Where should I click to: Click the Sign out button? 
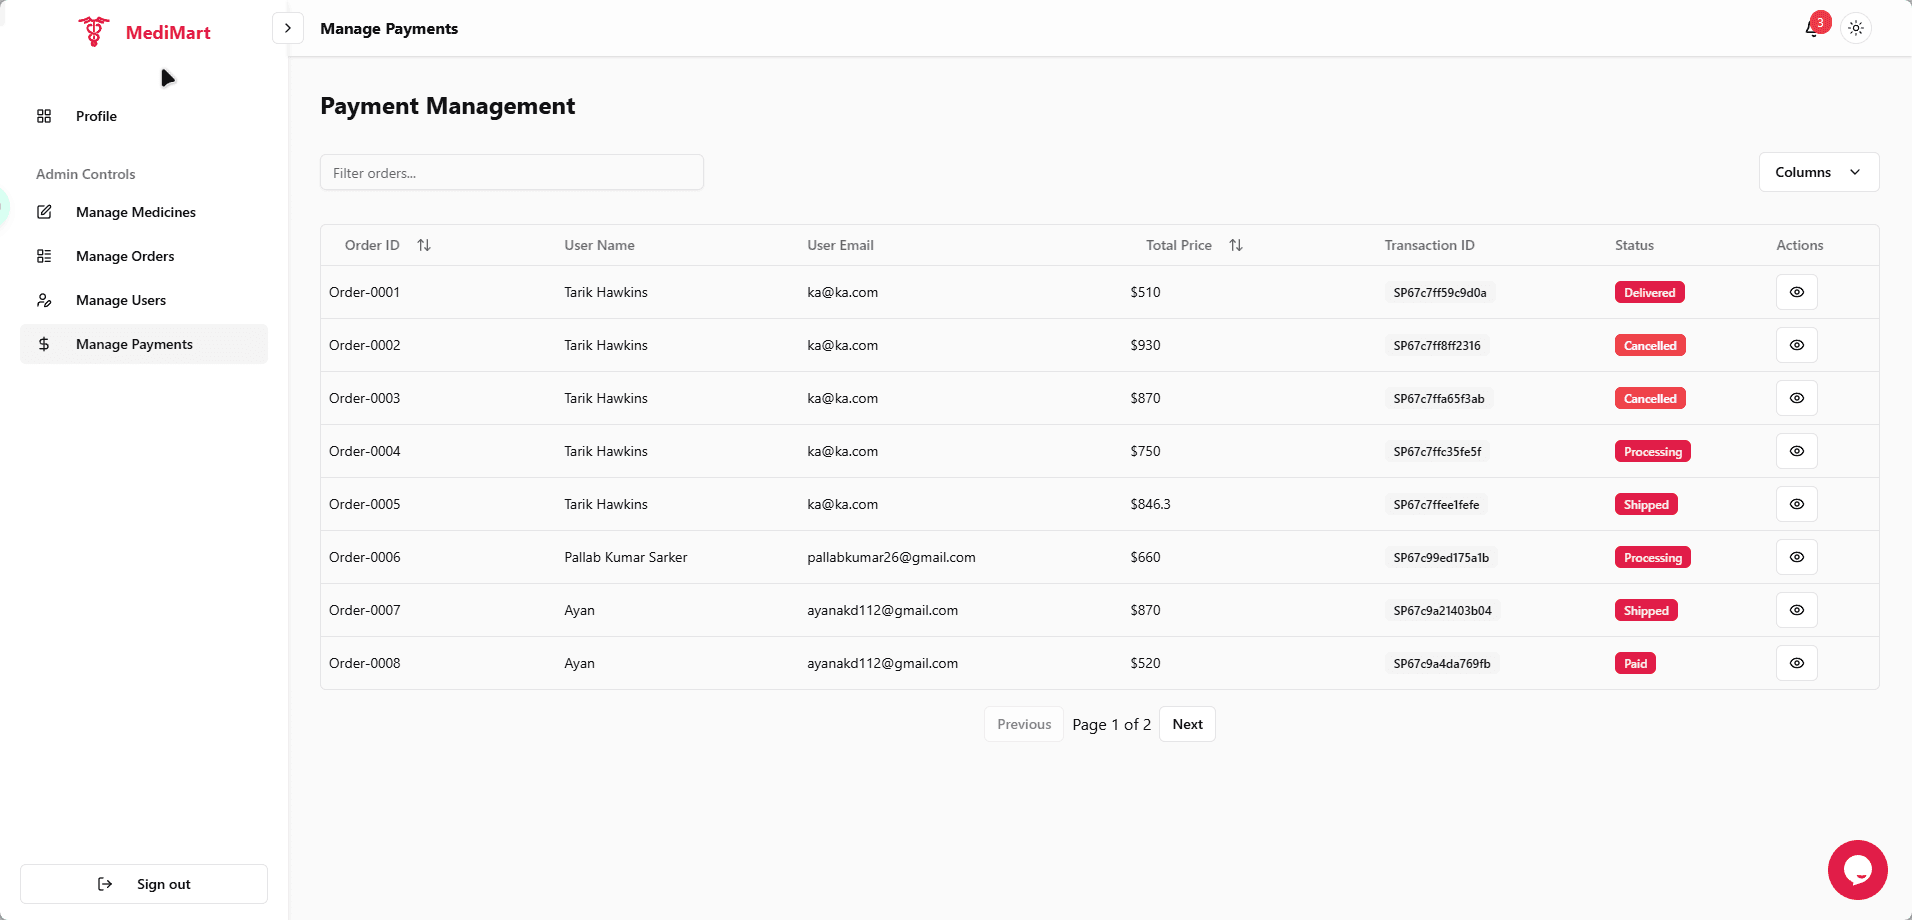(144, 884)
